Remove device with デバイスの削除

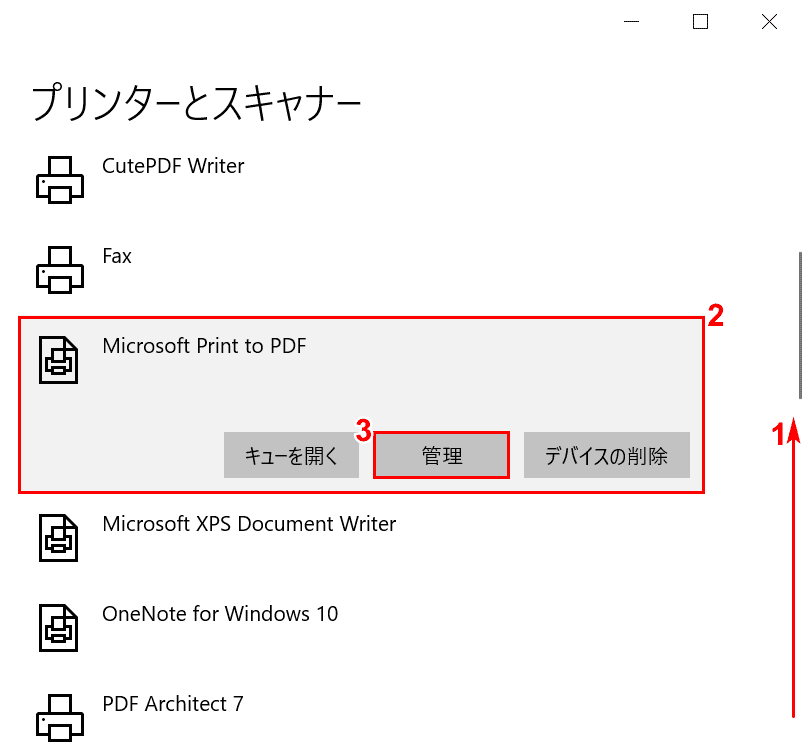point(606,455)
